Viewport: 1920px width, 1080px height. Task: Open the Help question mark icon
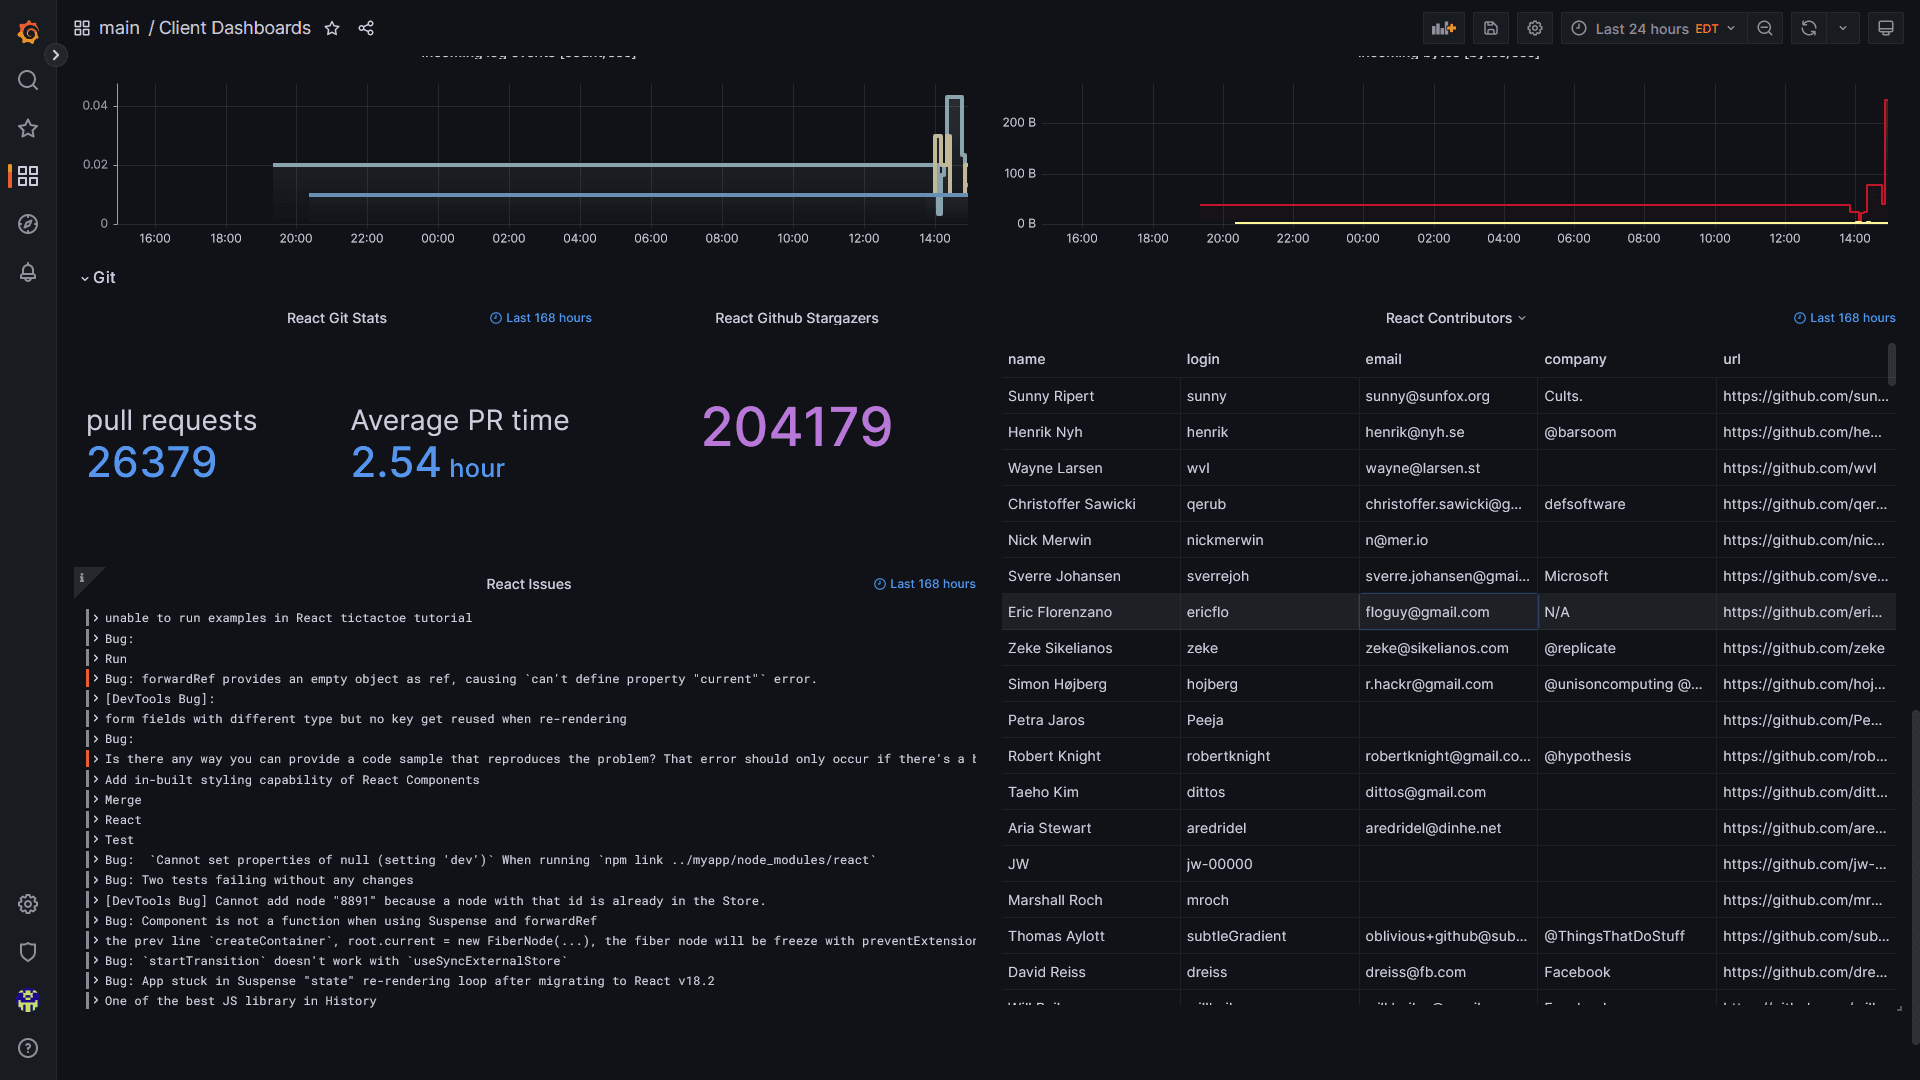coord(28,1048)
